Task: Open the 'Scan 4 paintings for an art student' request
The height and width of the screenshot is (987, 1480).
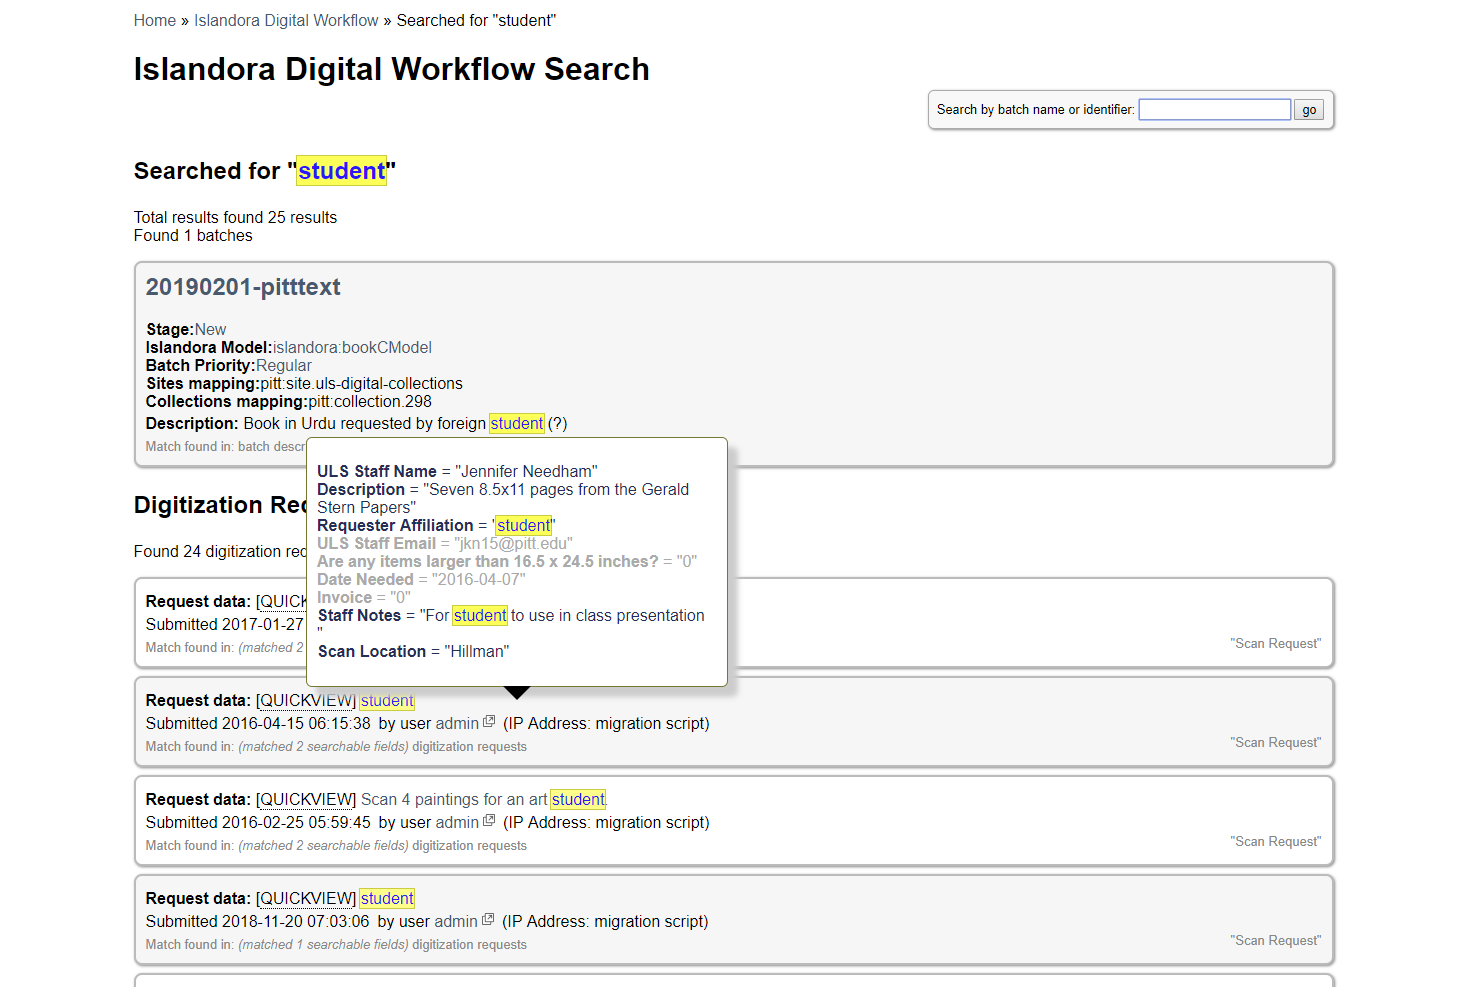Action: pyautogui.click(x=483, y=799)
